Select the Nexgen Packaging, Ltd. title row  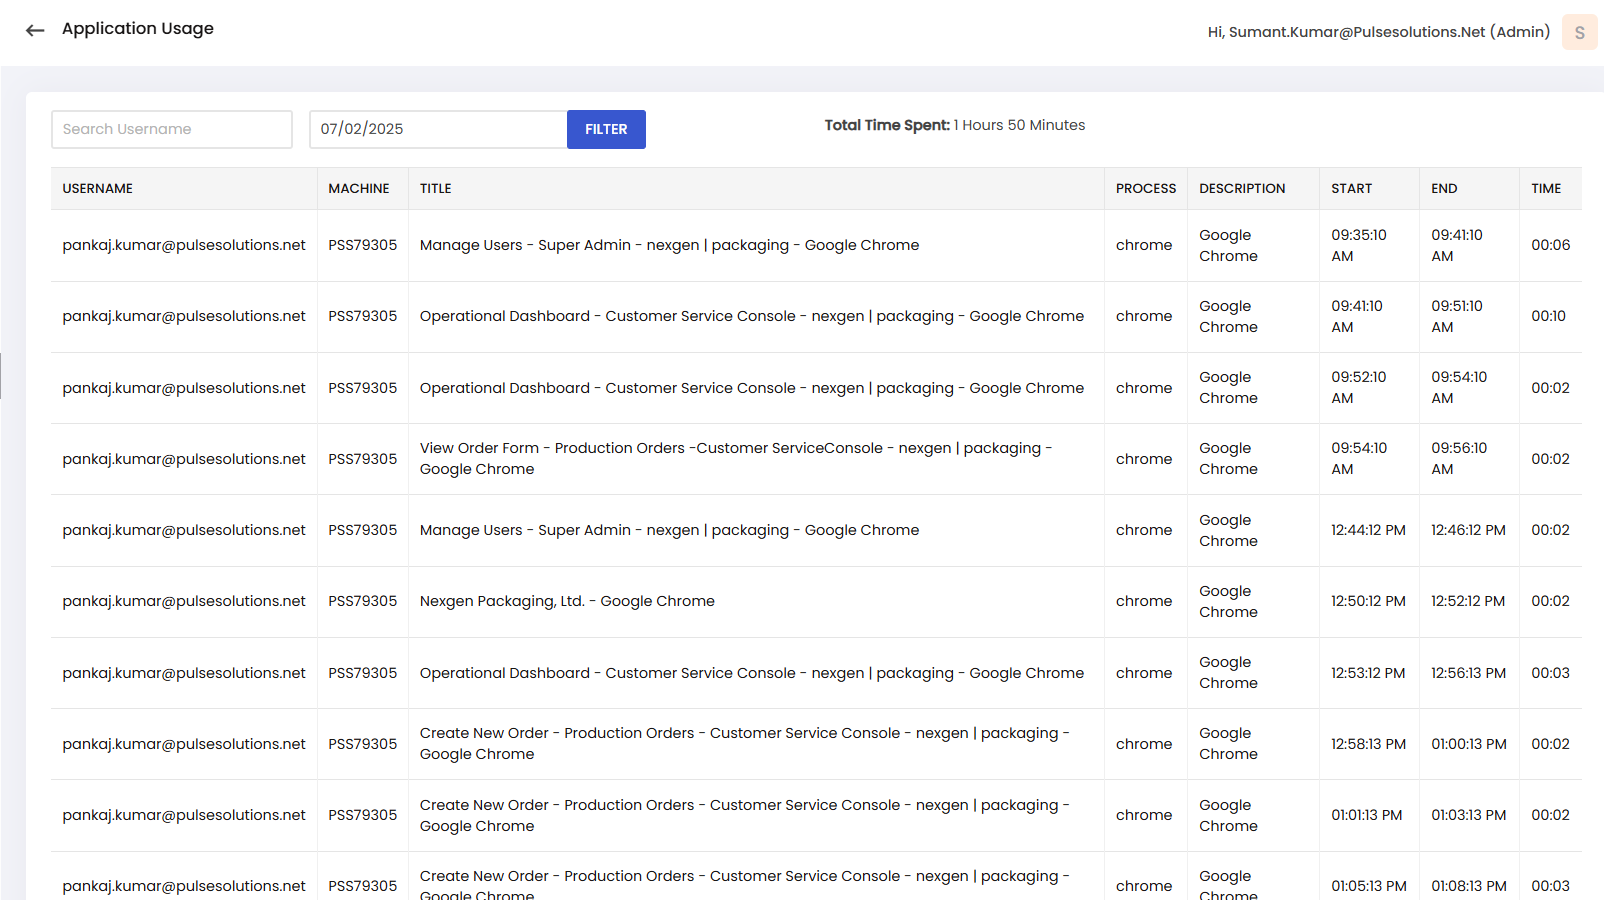click(567, 601)
